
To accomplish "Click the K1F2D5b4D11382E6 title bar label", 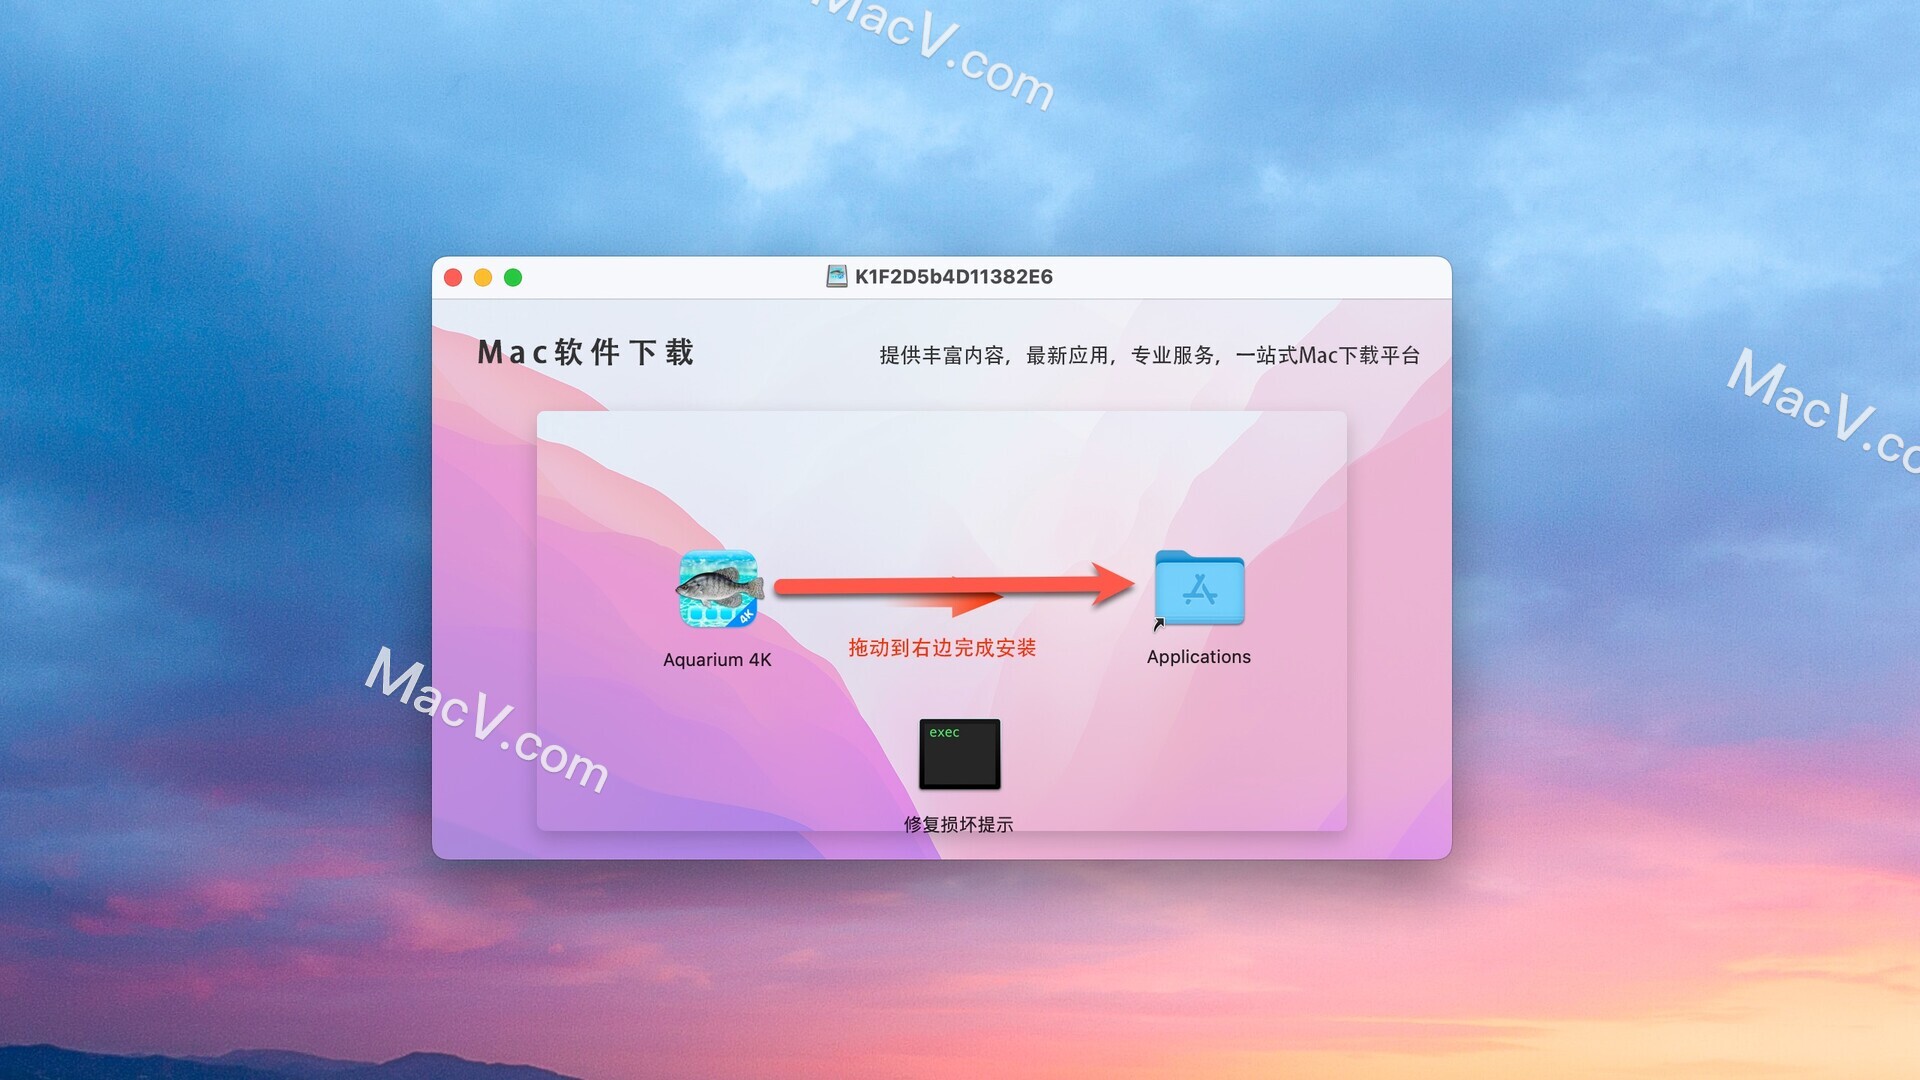I will tap(942, 276).
